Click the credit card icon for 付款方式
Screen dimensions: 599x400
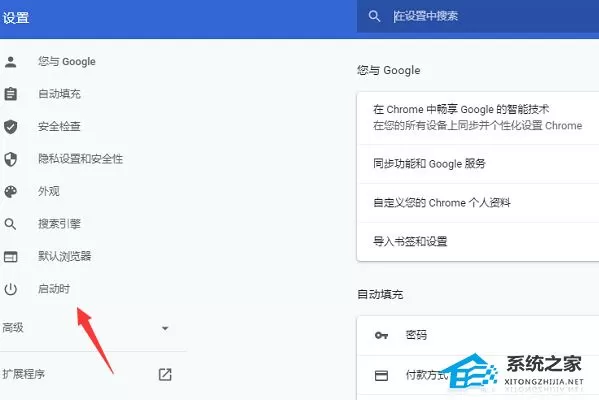click(381, 376)
